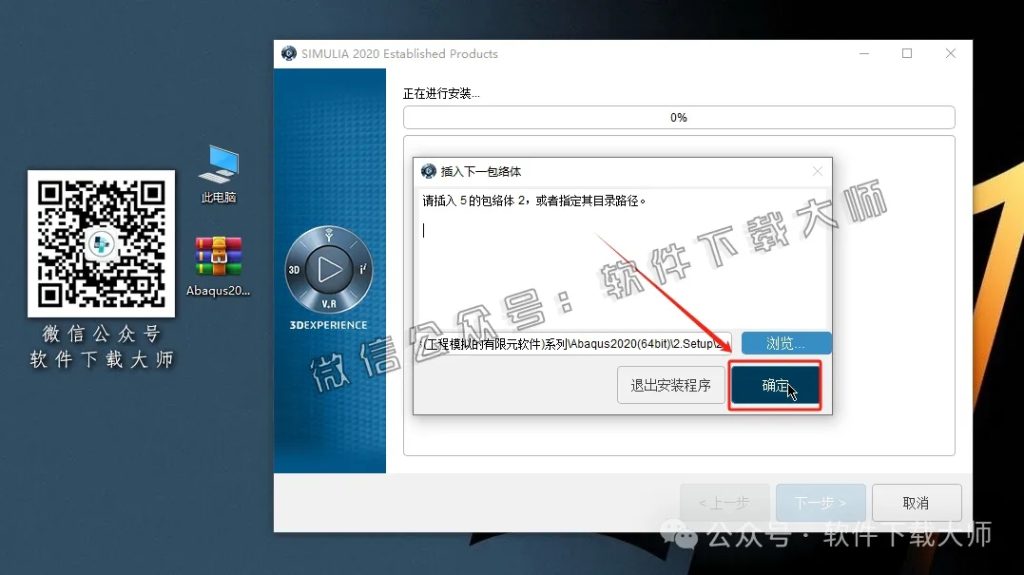1024x575 pixels.
Task: Close the 插入下一包络体 dialog
Action: click(817, 171)
